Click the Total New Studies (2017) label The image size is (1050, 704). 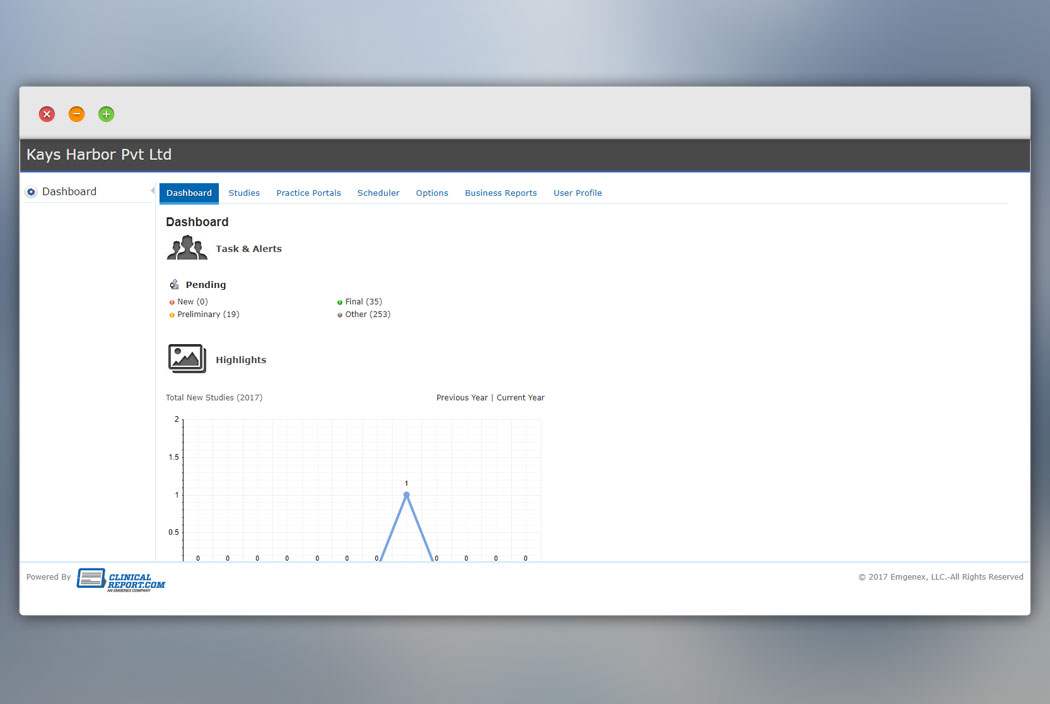[214, 397]
